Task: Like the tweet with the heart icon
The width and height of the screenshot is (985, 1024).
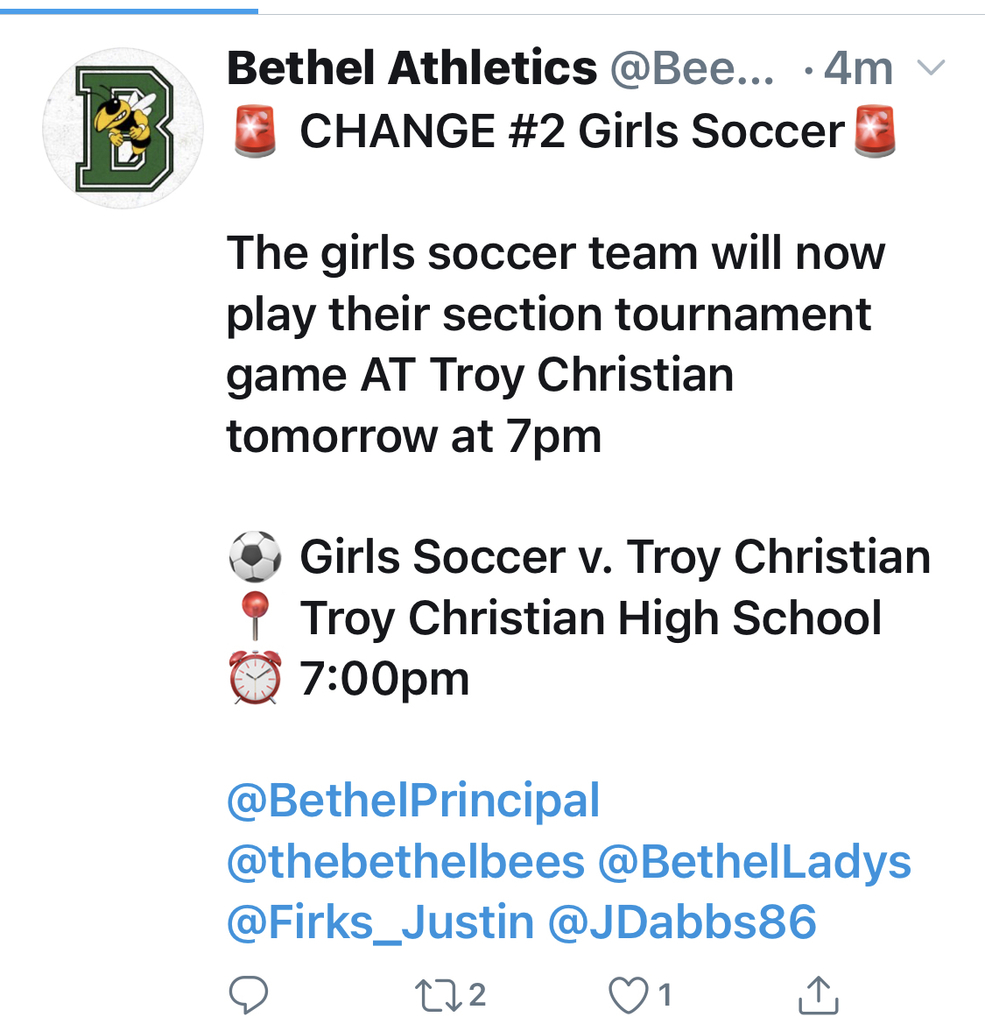Action: (628, 995)
